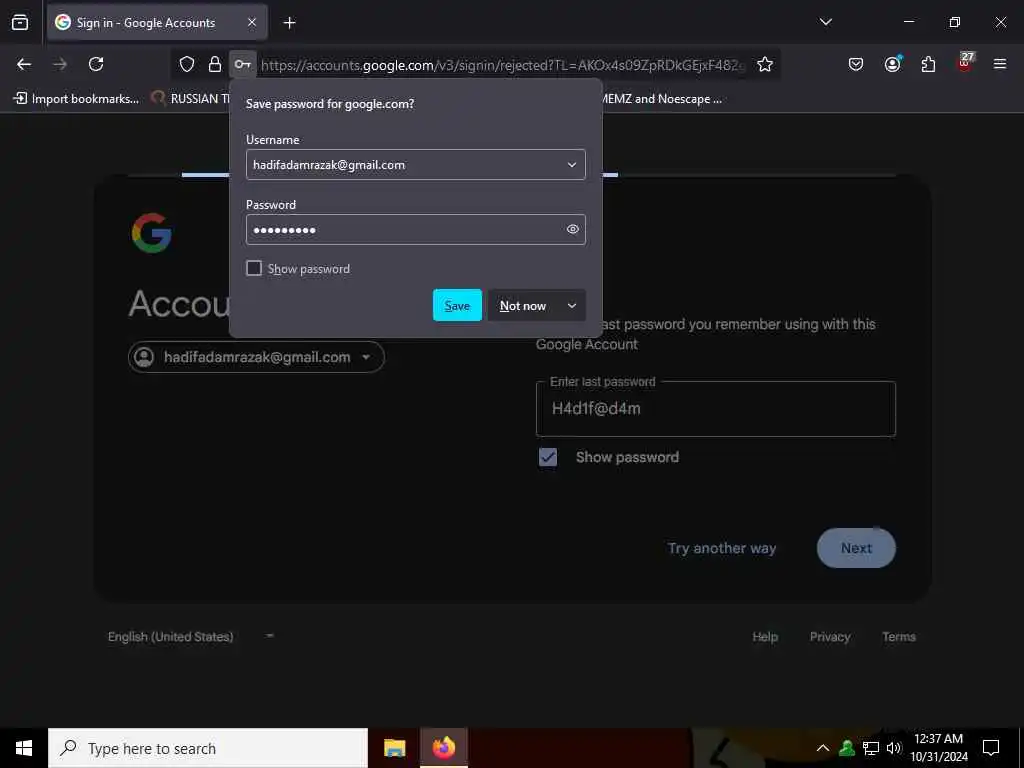The height and width of the screenshot is (768, 1024).
Task: Click the Username field in save password popup
Action: click(415, 165)
